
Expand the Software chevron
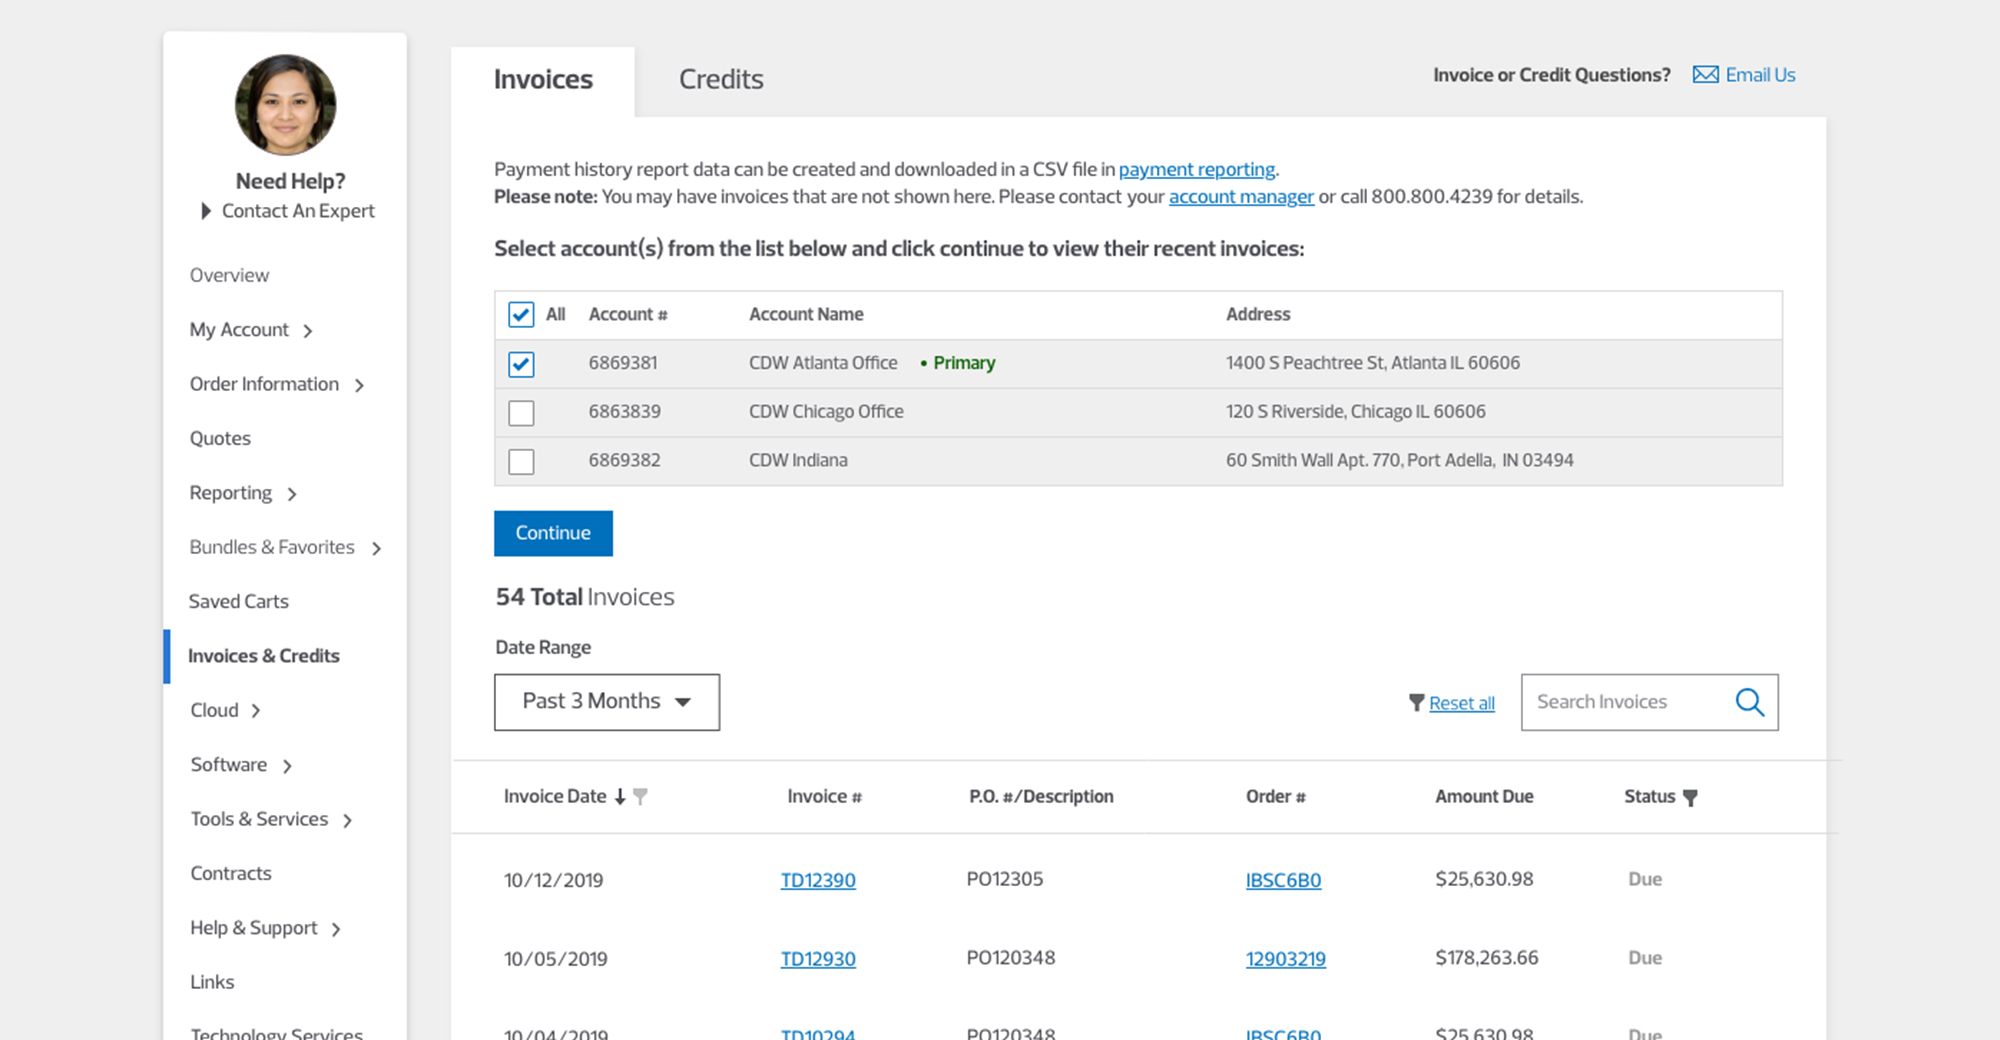pyautogui.click(x=287, y=766)
